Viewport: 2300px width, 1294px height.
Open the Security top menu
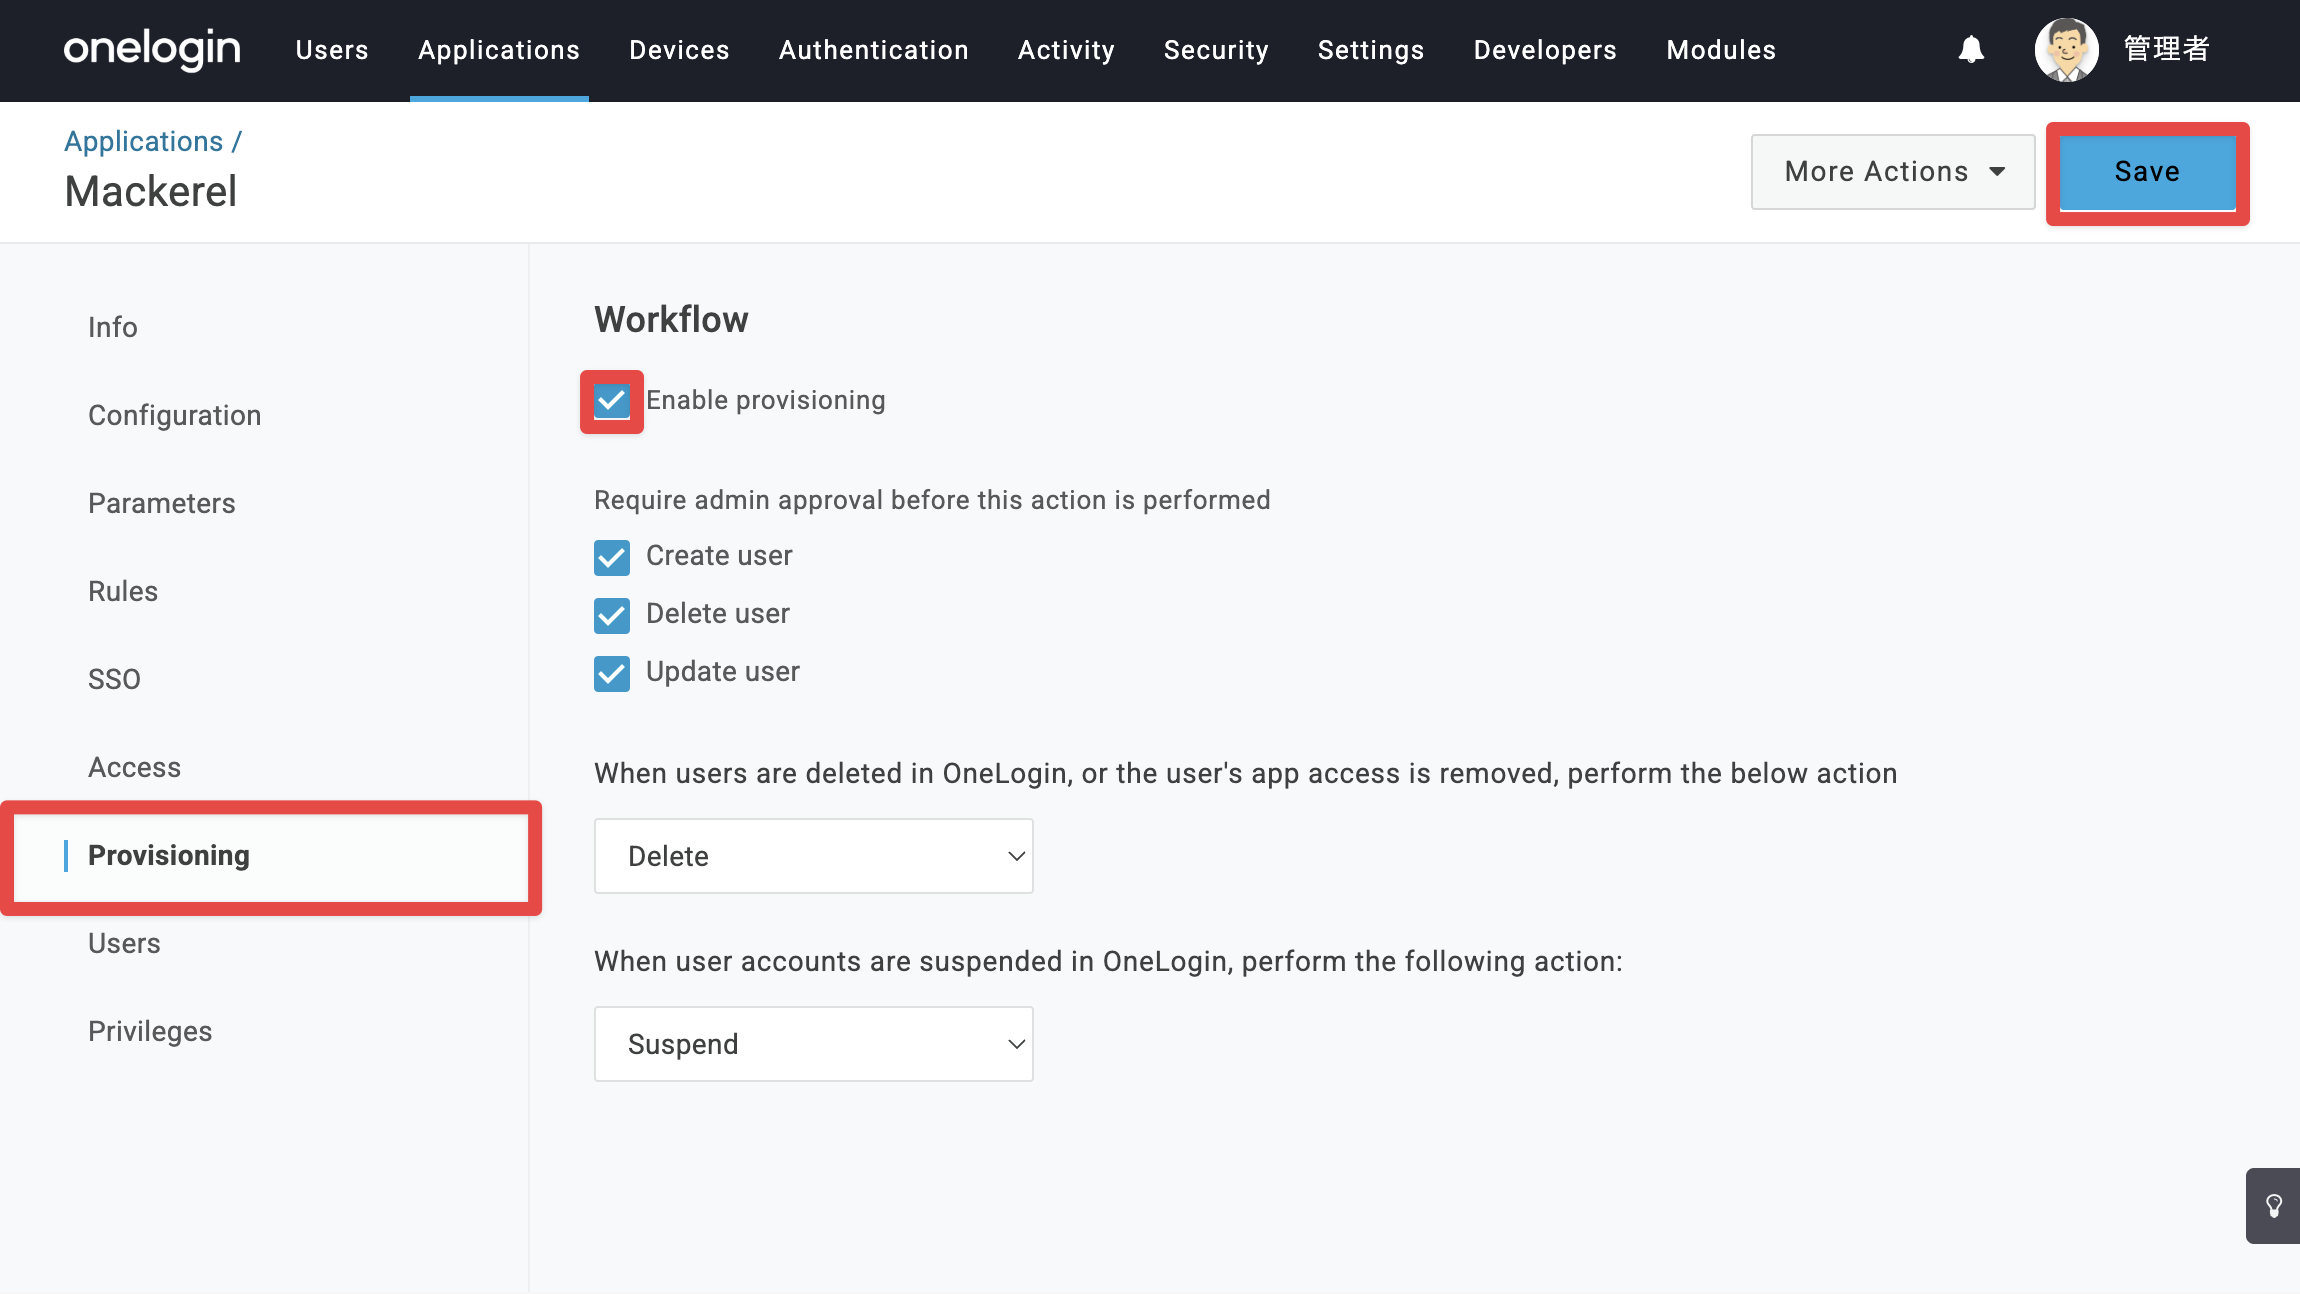tap(1216, 50)
